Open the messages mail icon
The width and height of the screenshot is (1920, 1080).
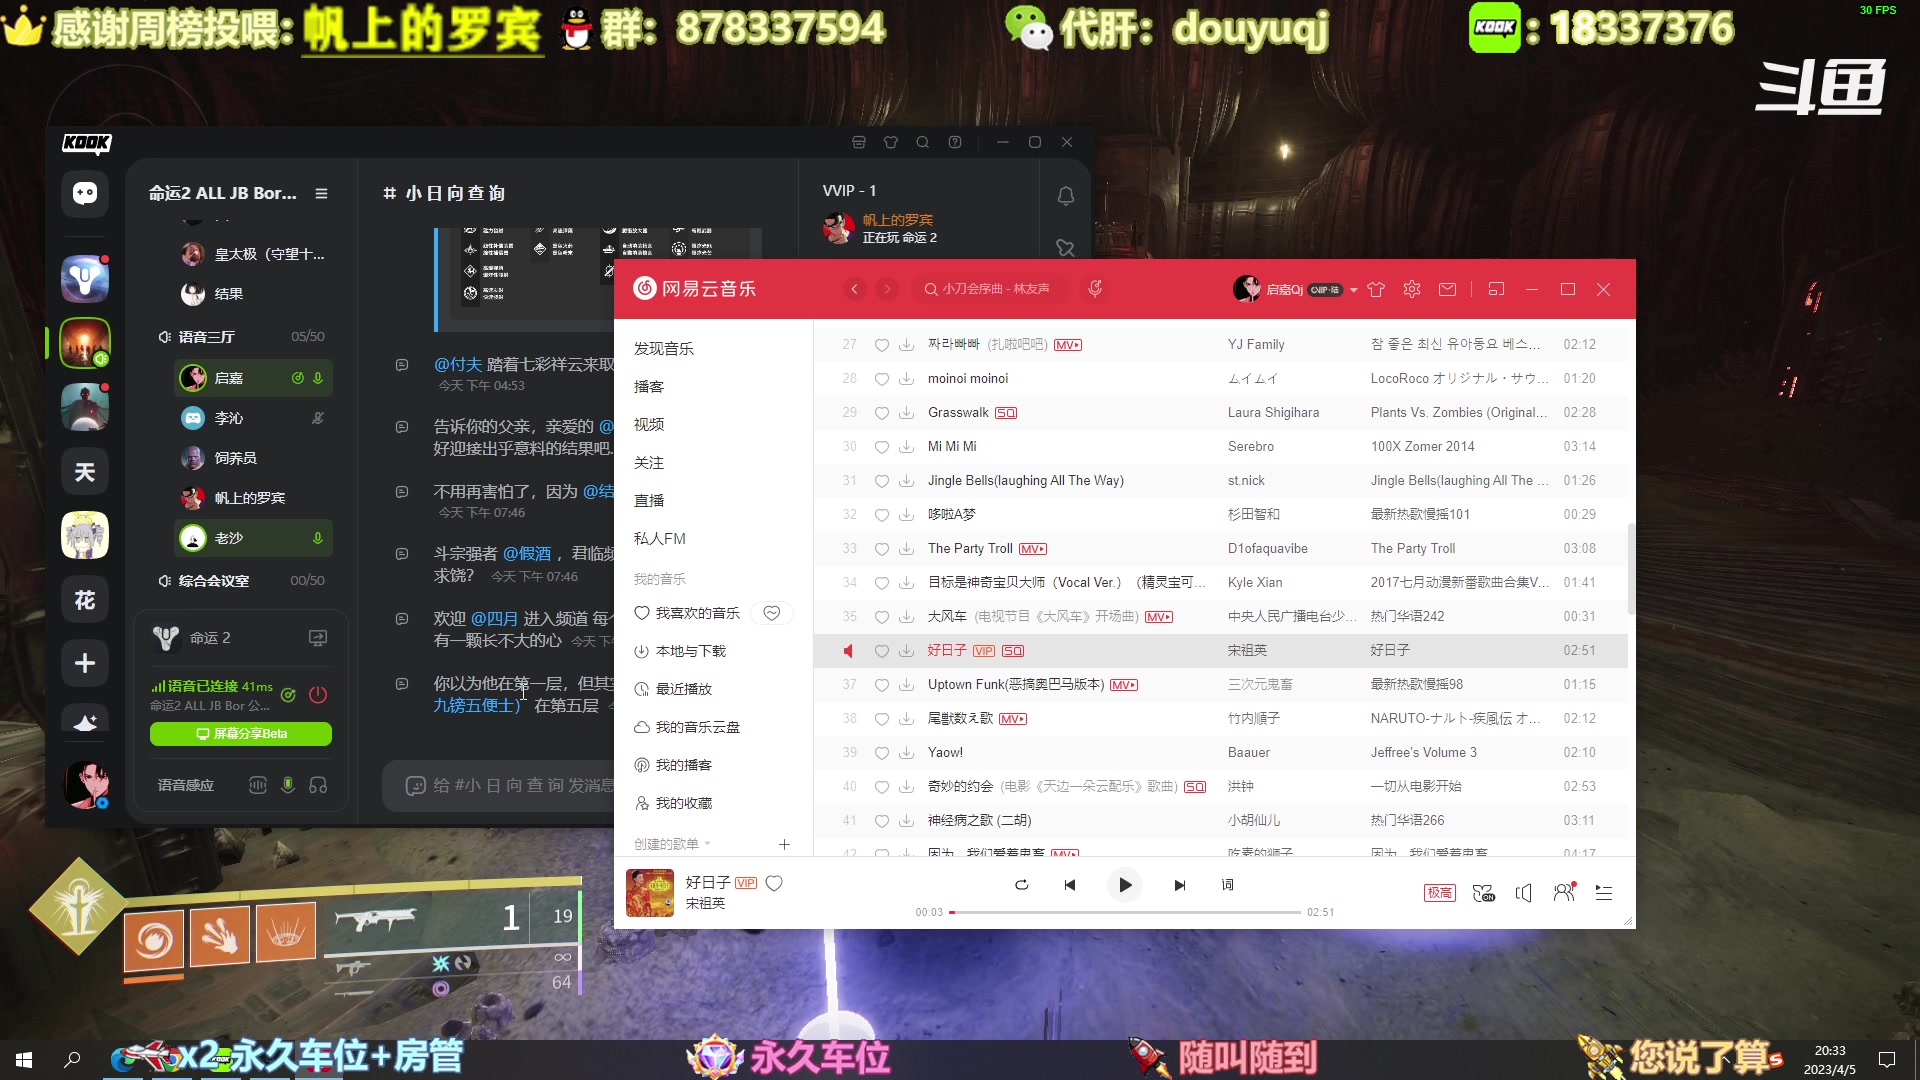click(1447, 289)
